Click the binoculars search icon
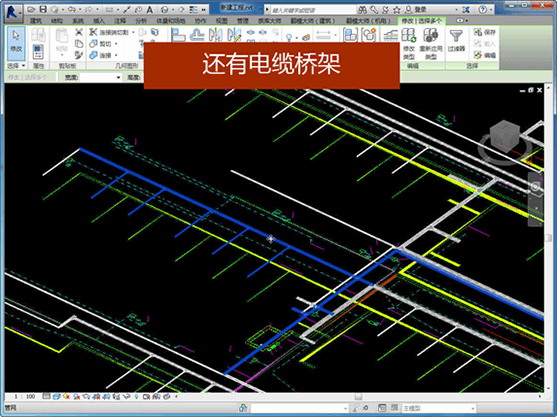 pyautogui.click(x=362, y=10)
